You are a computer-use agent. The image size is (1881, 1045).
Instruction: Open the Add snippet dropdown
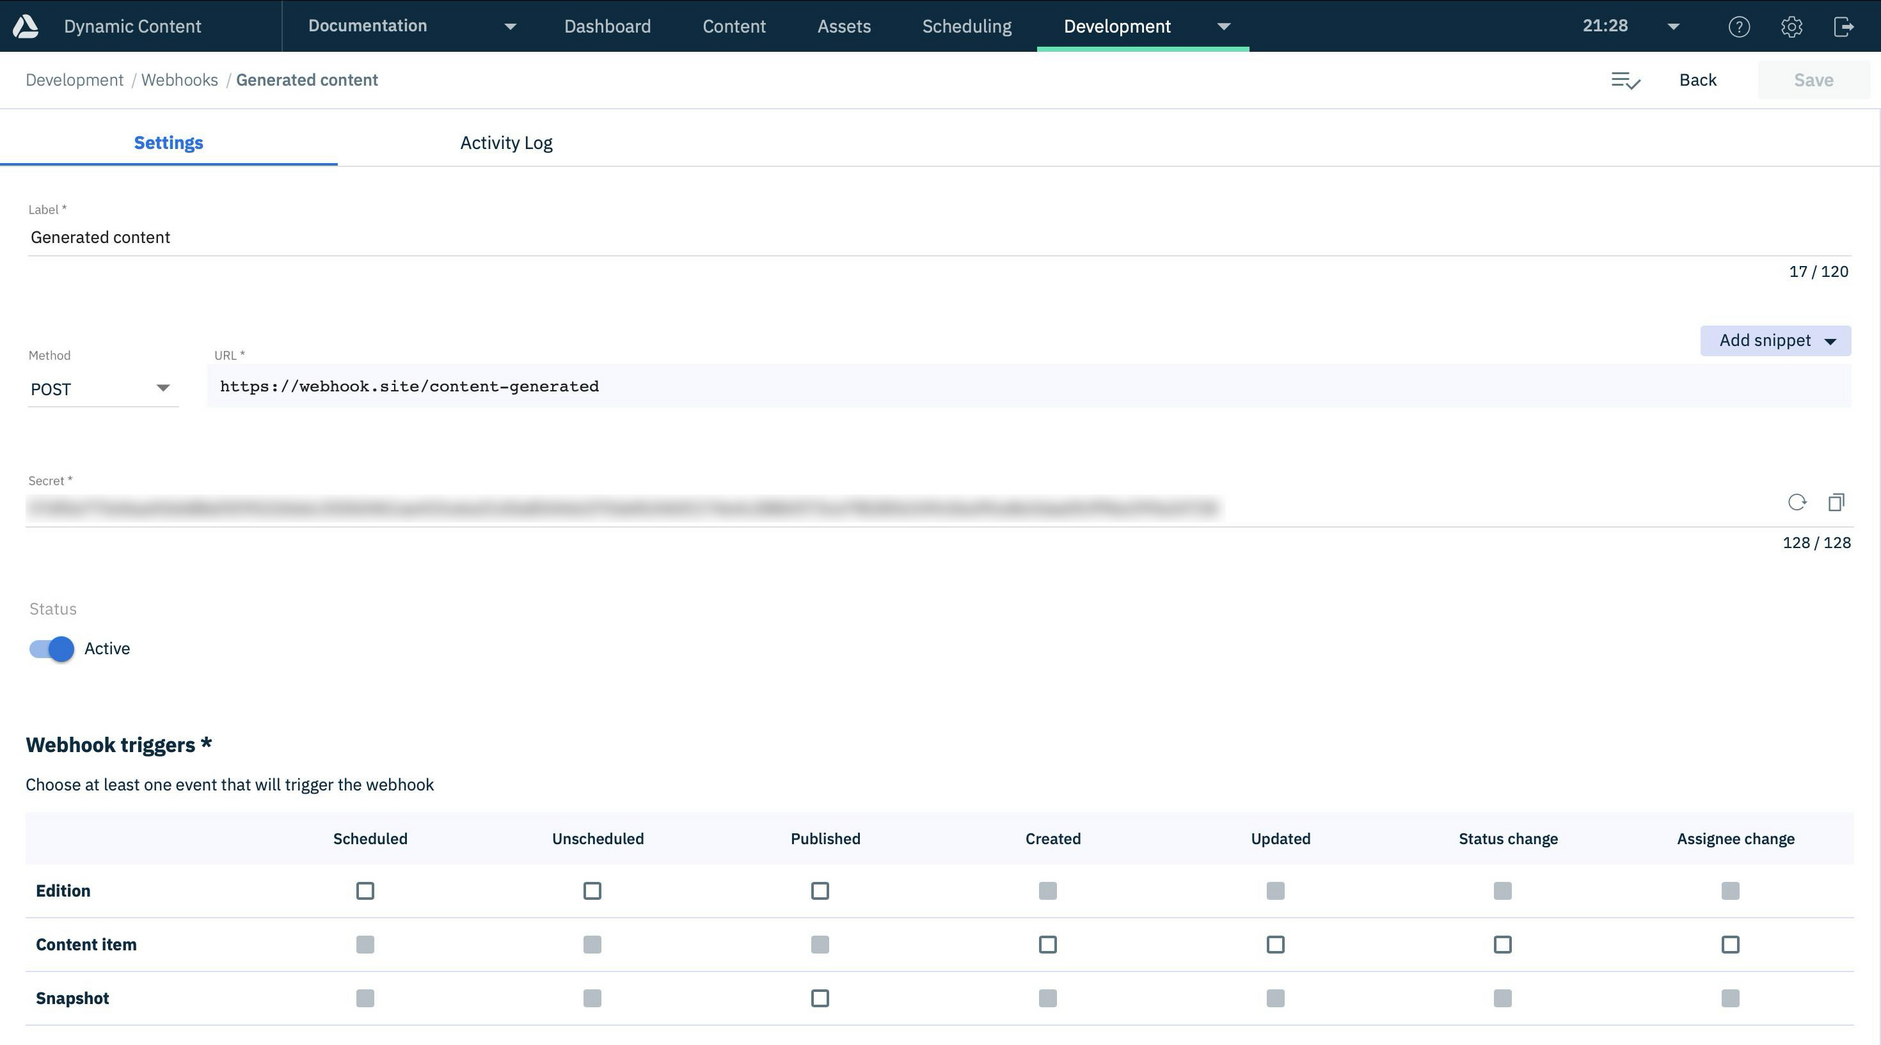(x=1775, y=341)
